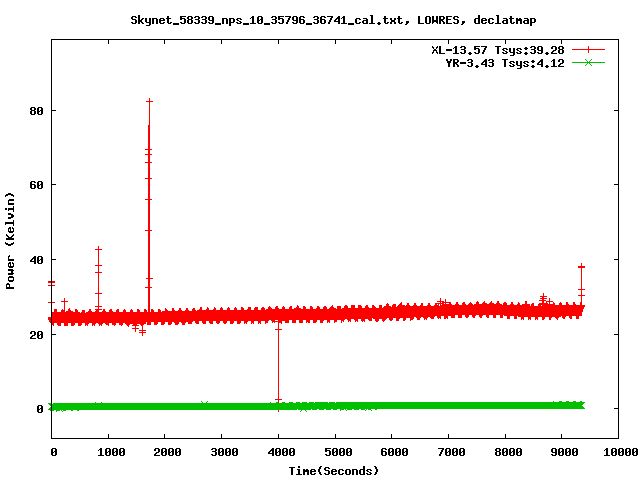Click the green legend line sample marker
Screen dimensions: 640x480
pyautogui.click(x=588, y=63)
